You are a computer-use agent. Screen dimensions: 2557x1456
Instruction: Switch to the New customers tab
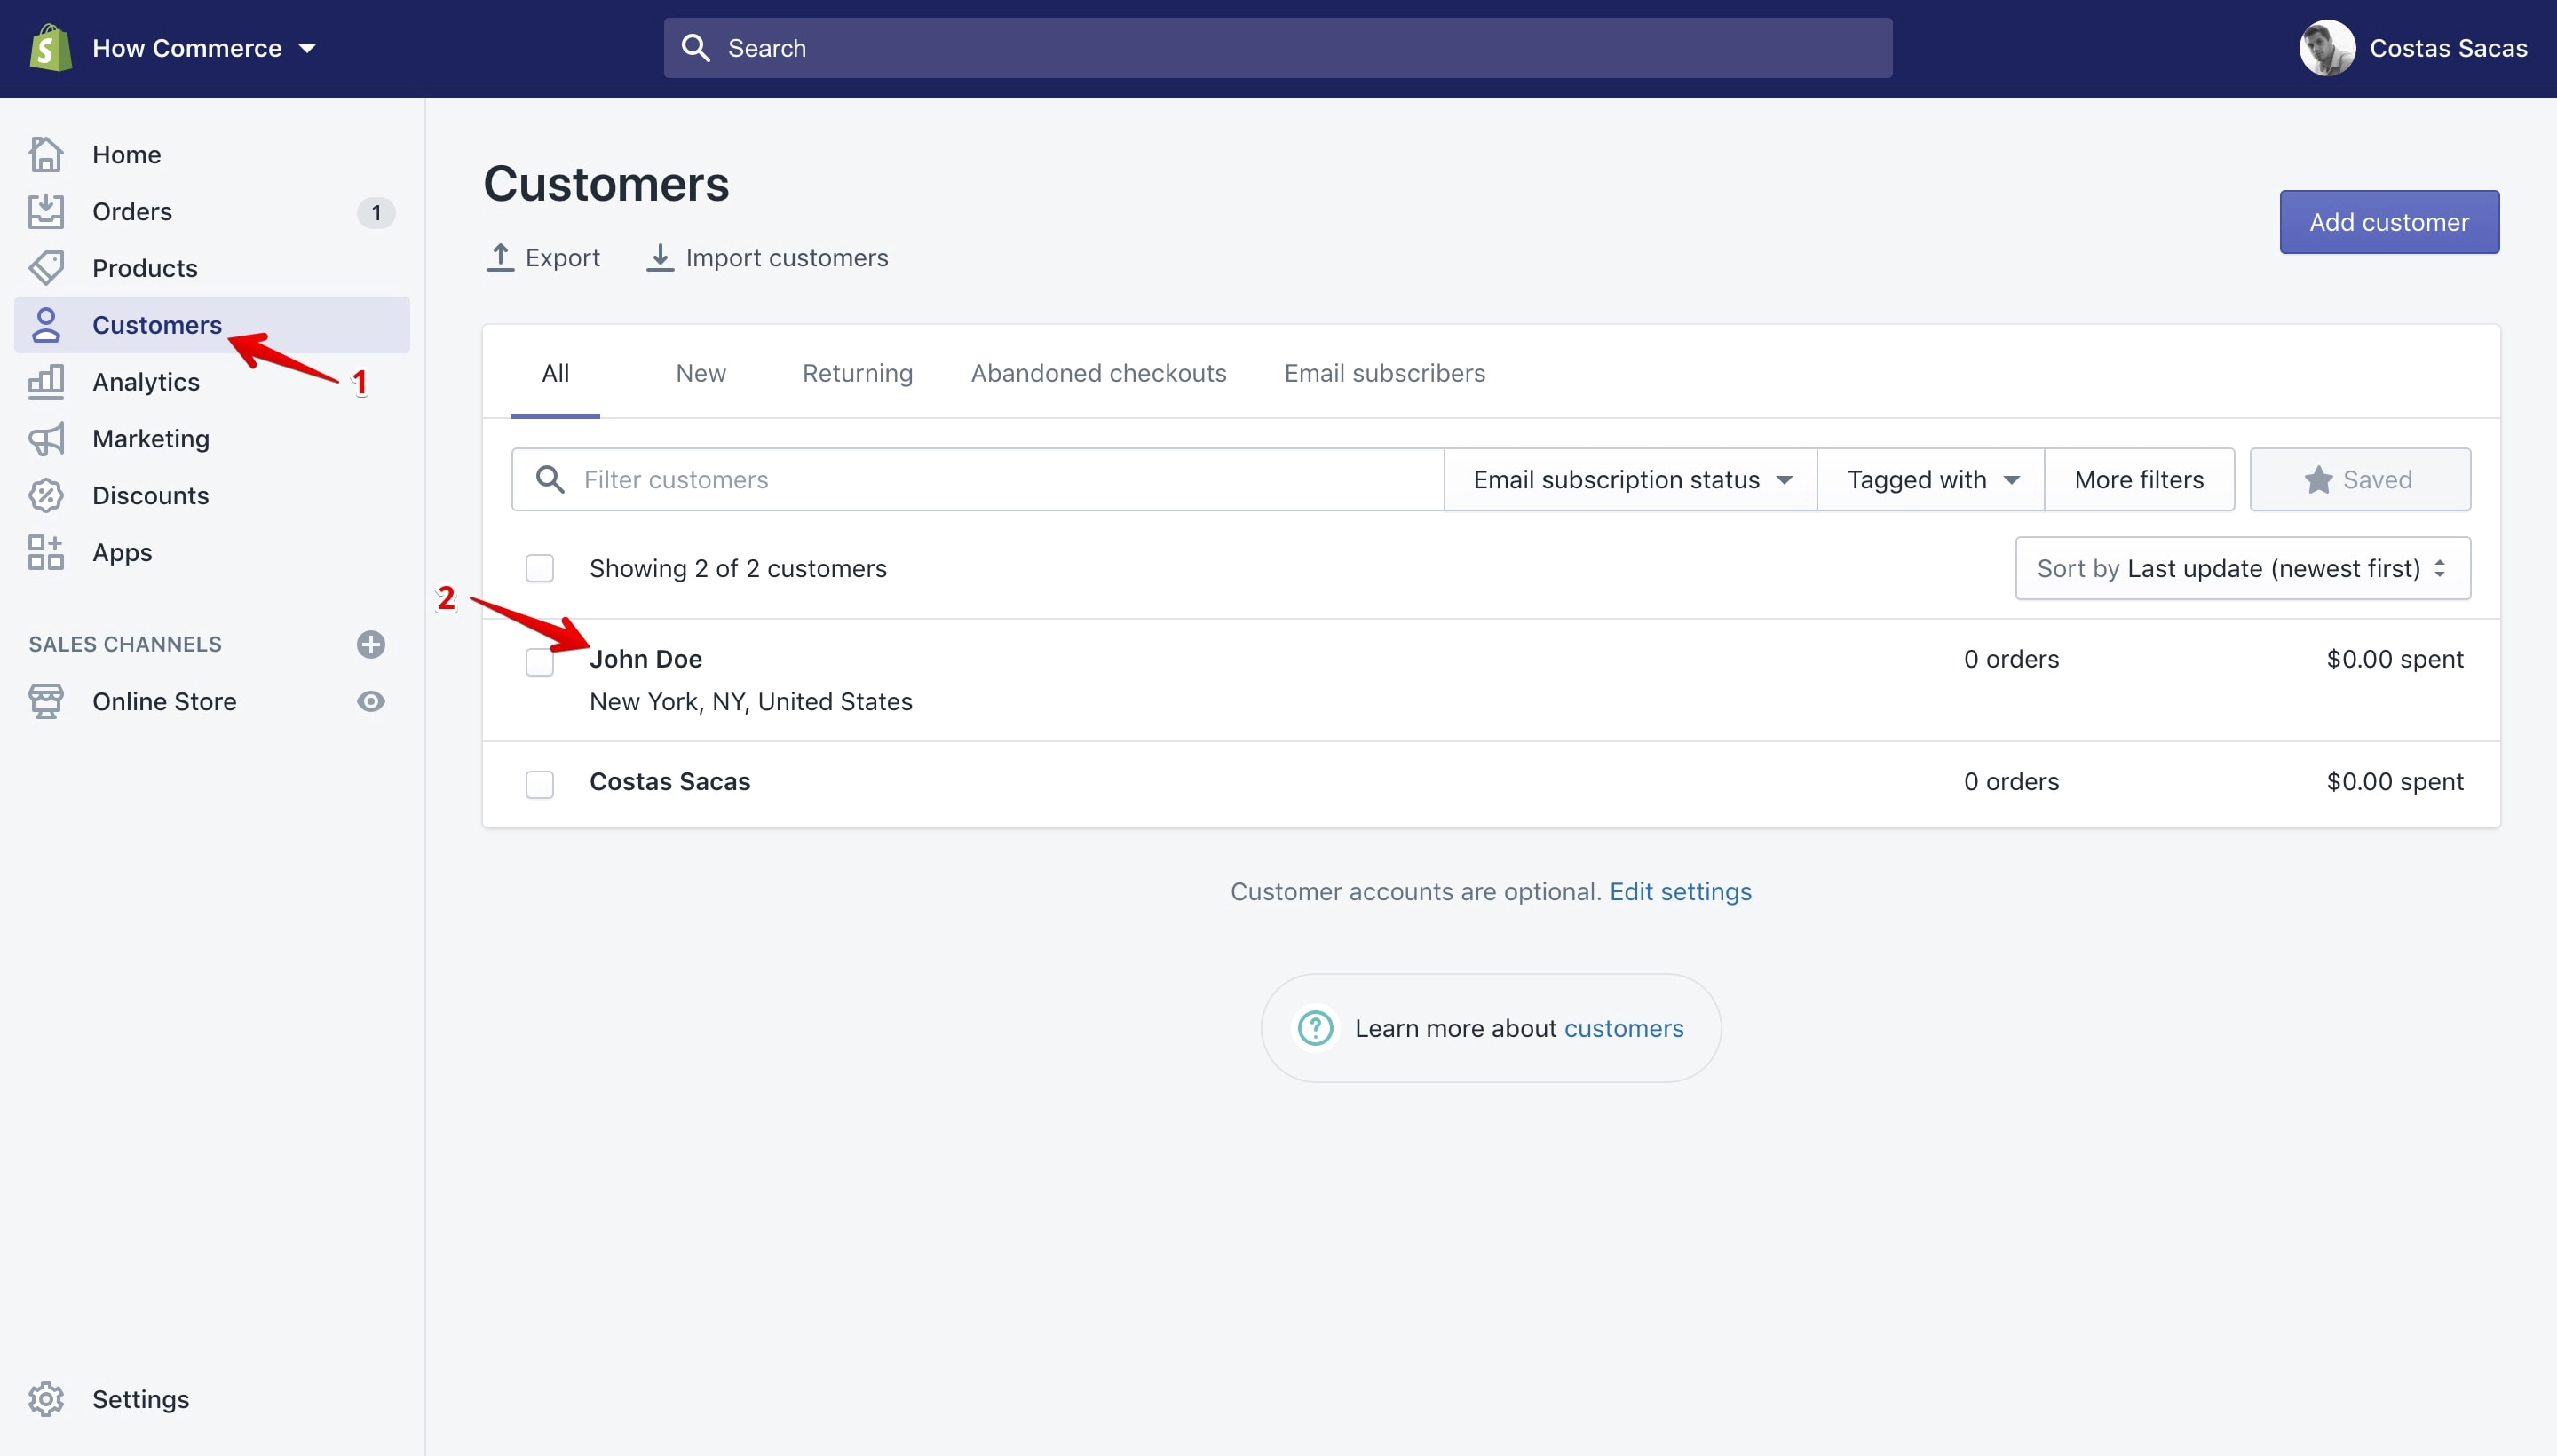[701, 373]
